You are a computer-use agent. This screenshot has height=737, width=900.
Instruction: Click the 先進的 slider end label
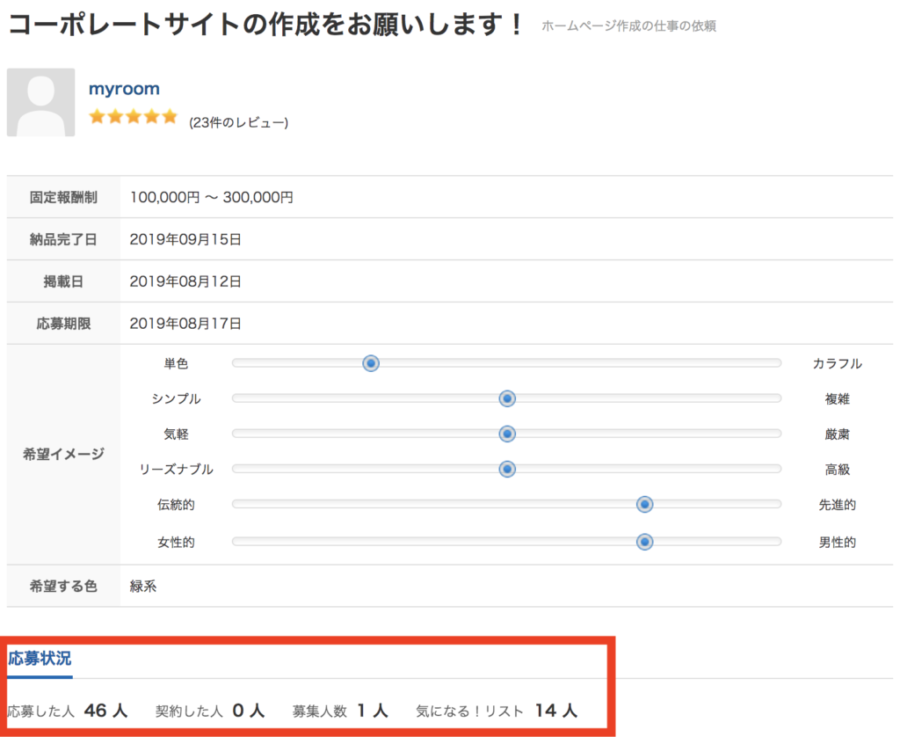point(837,505)
